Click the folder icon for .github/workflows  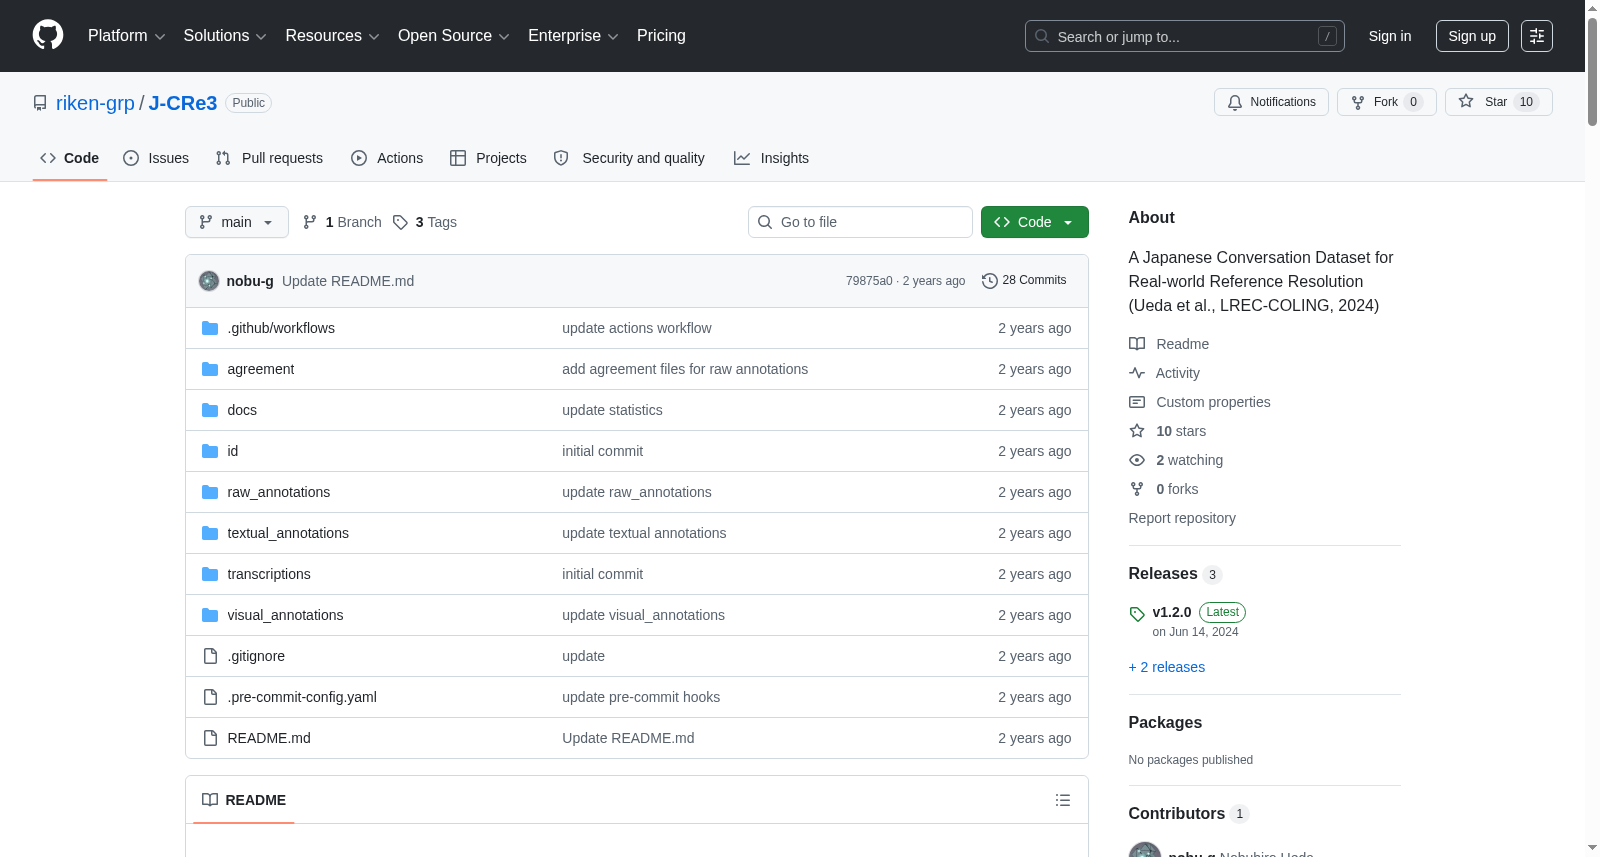pyautogui.click(x=210, y=328)
